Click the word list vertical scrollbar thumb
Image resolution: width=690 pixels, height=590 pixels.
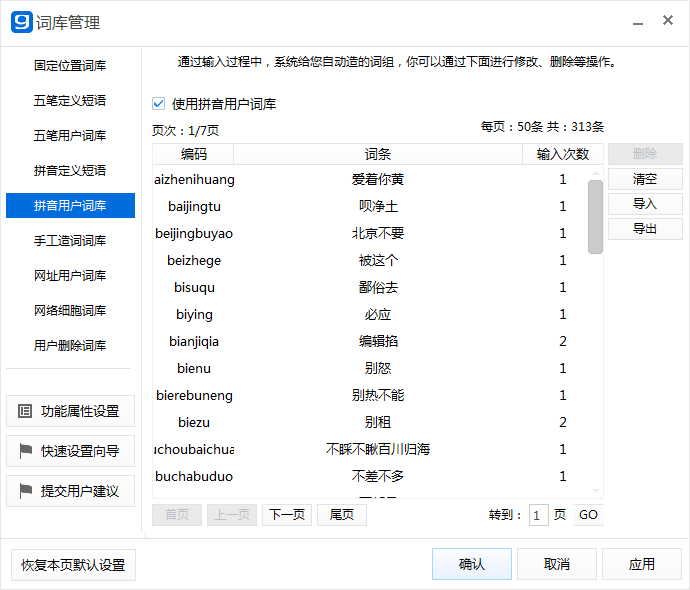point(595,216)
